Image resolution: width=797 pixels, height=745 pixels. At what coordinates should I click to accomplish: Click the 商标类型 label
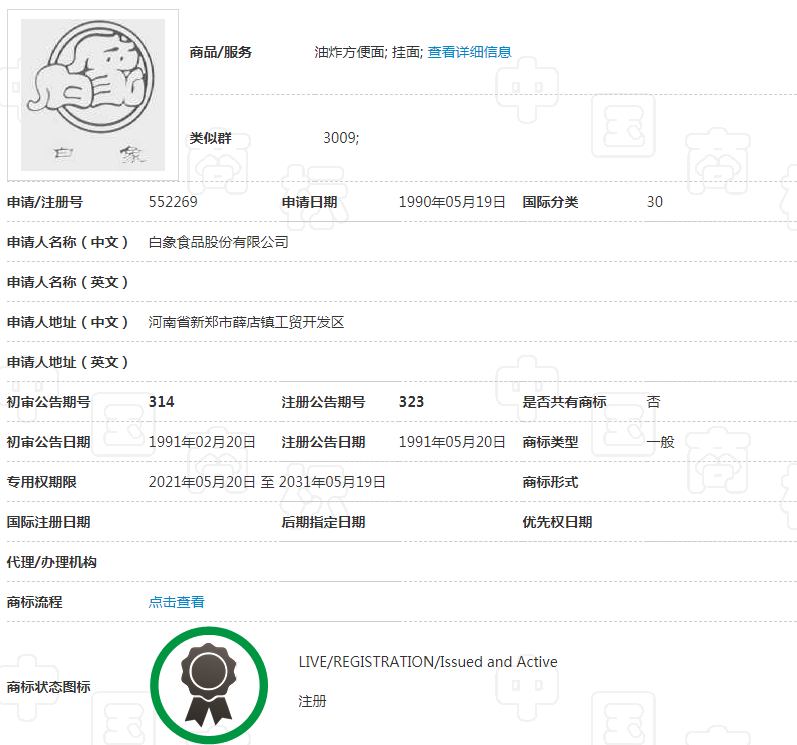pos(550,442)
